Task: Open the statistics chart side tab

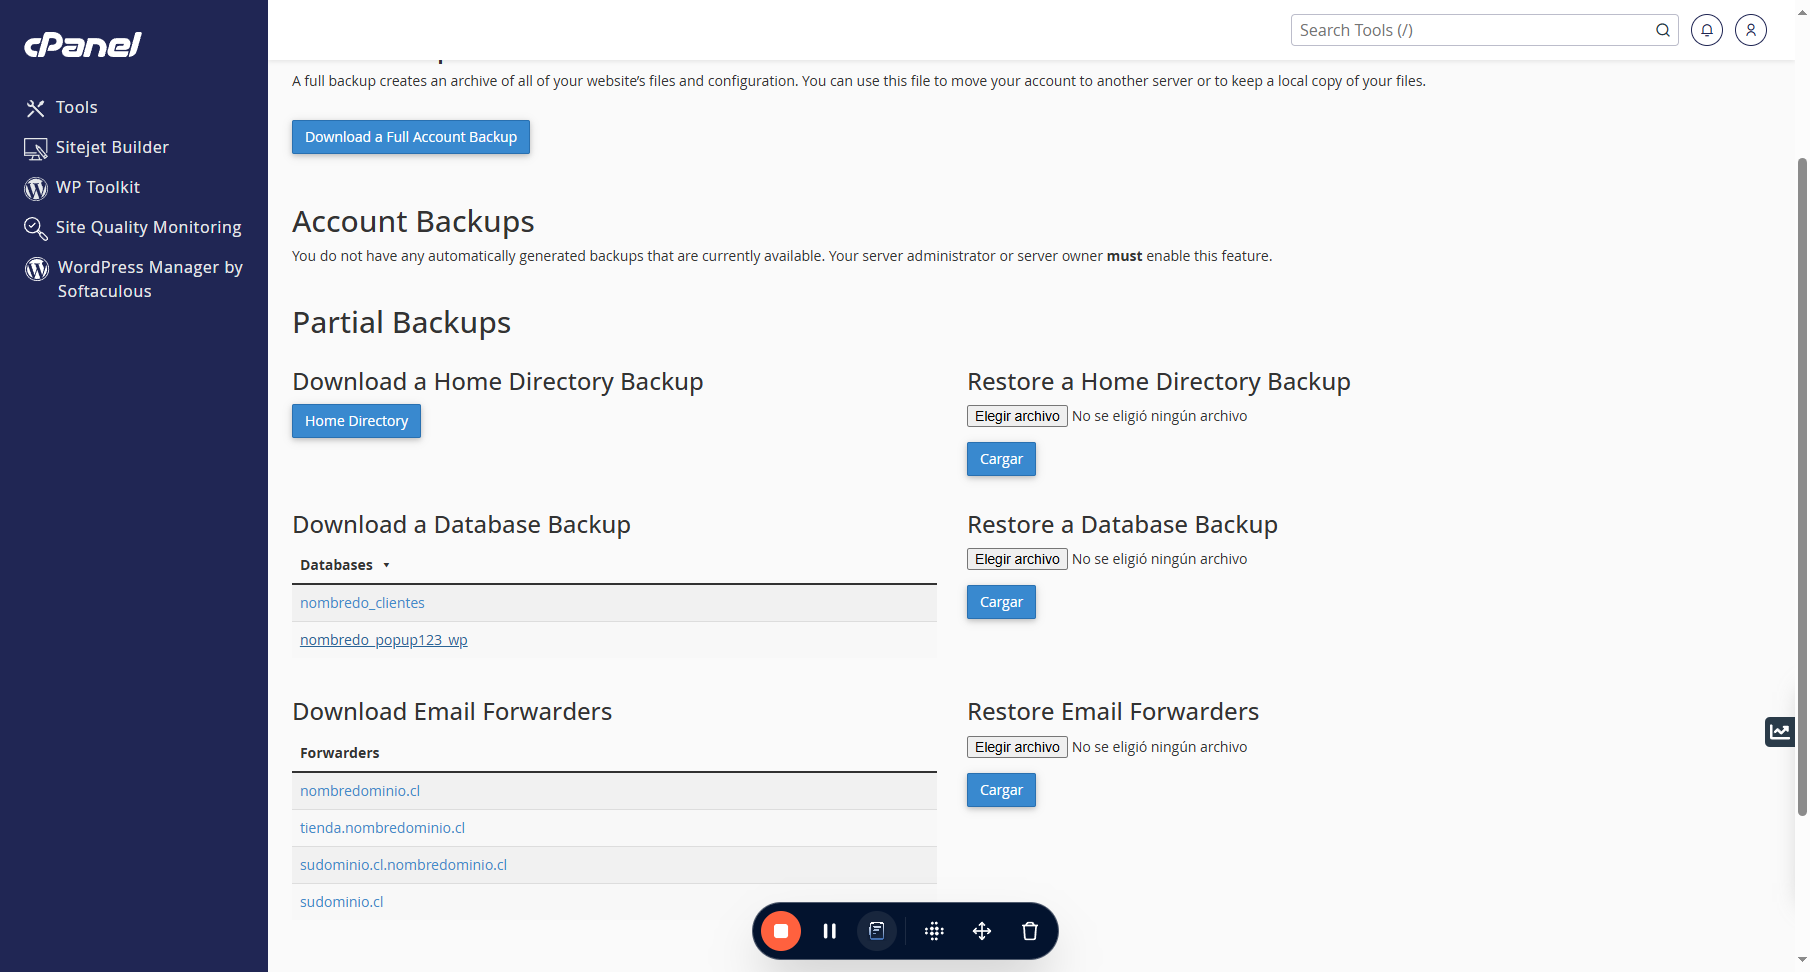Action: (x=1780, y=732)
